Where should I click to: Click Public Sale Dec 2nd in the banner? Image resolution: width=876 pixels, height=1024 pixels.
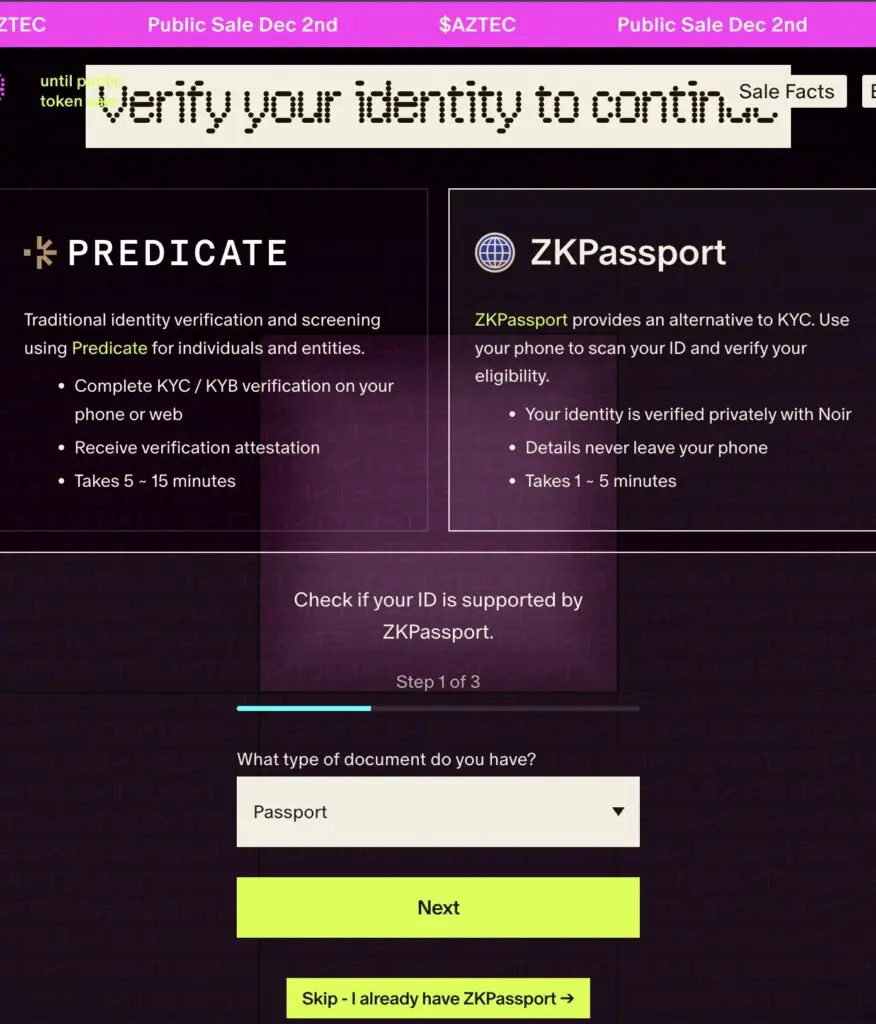coord(242,24)
